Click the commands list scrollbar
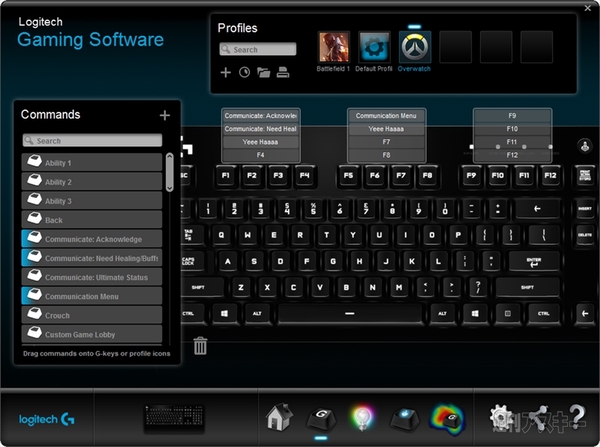This screenshot has width=600, height=447. point(170,172)
